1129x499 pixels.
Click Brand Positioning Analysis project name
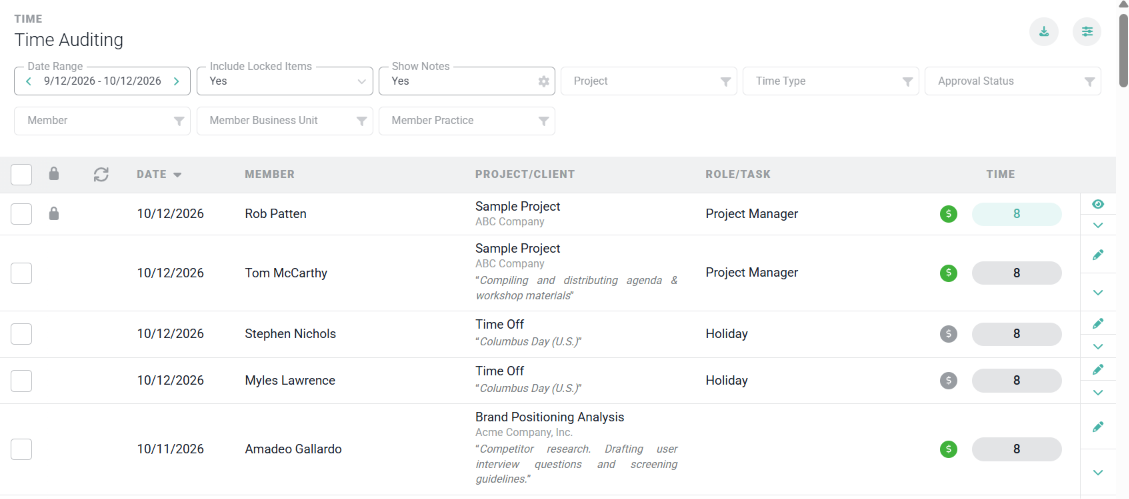(549, 417)
